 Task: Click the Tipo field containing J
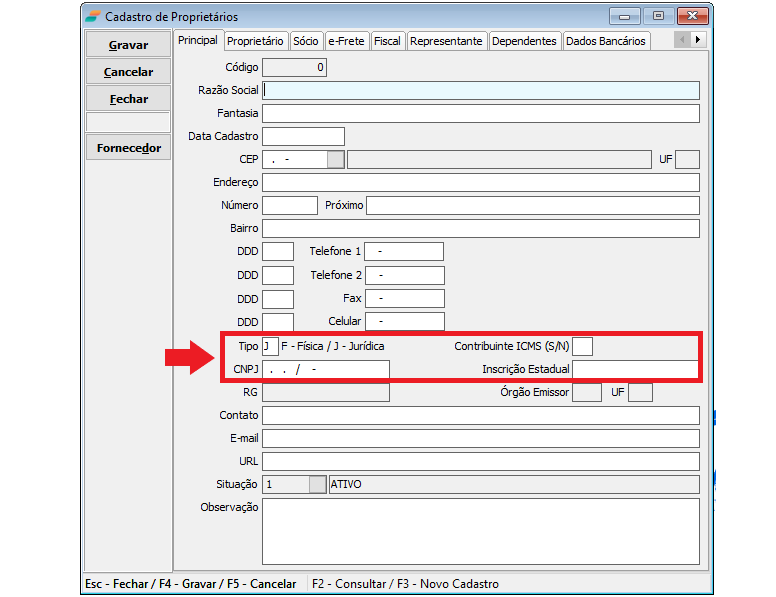coord(270,346)
